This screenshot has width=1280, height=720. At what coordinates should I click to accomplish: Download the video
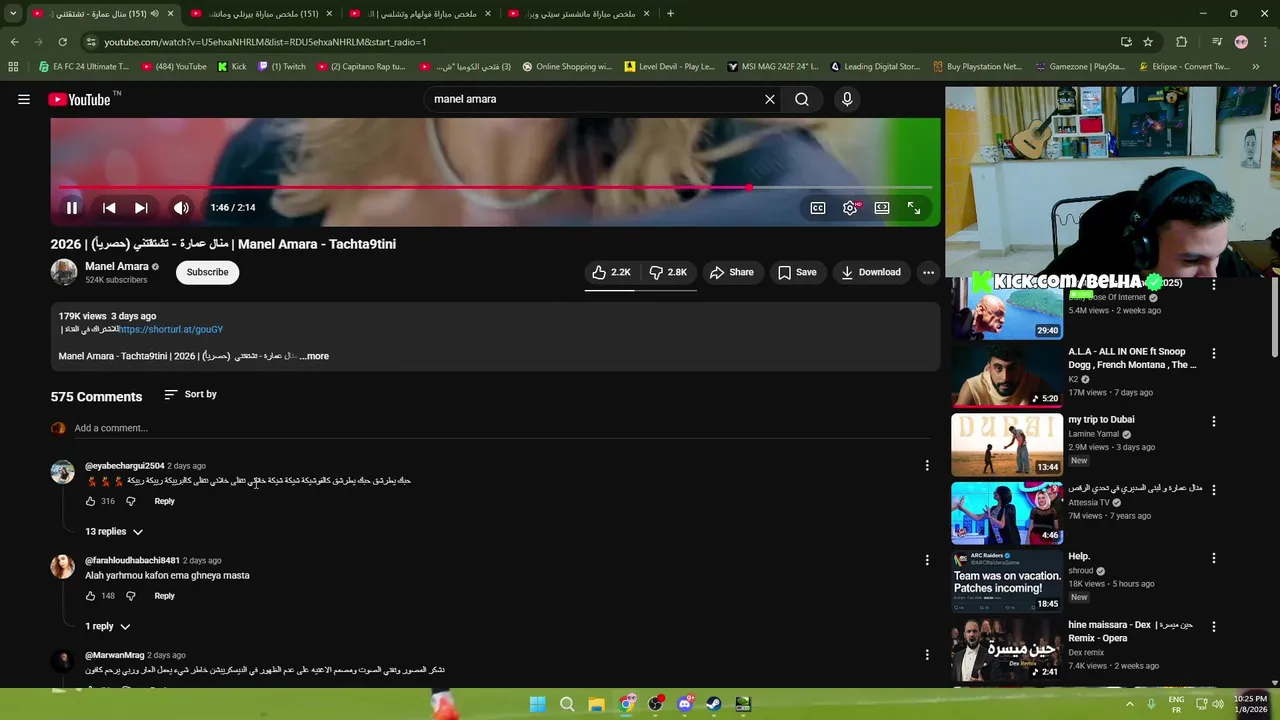(x=870, y=272)
